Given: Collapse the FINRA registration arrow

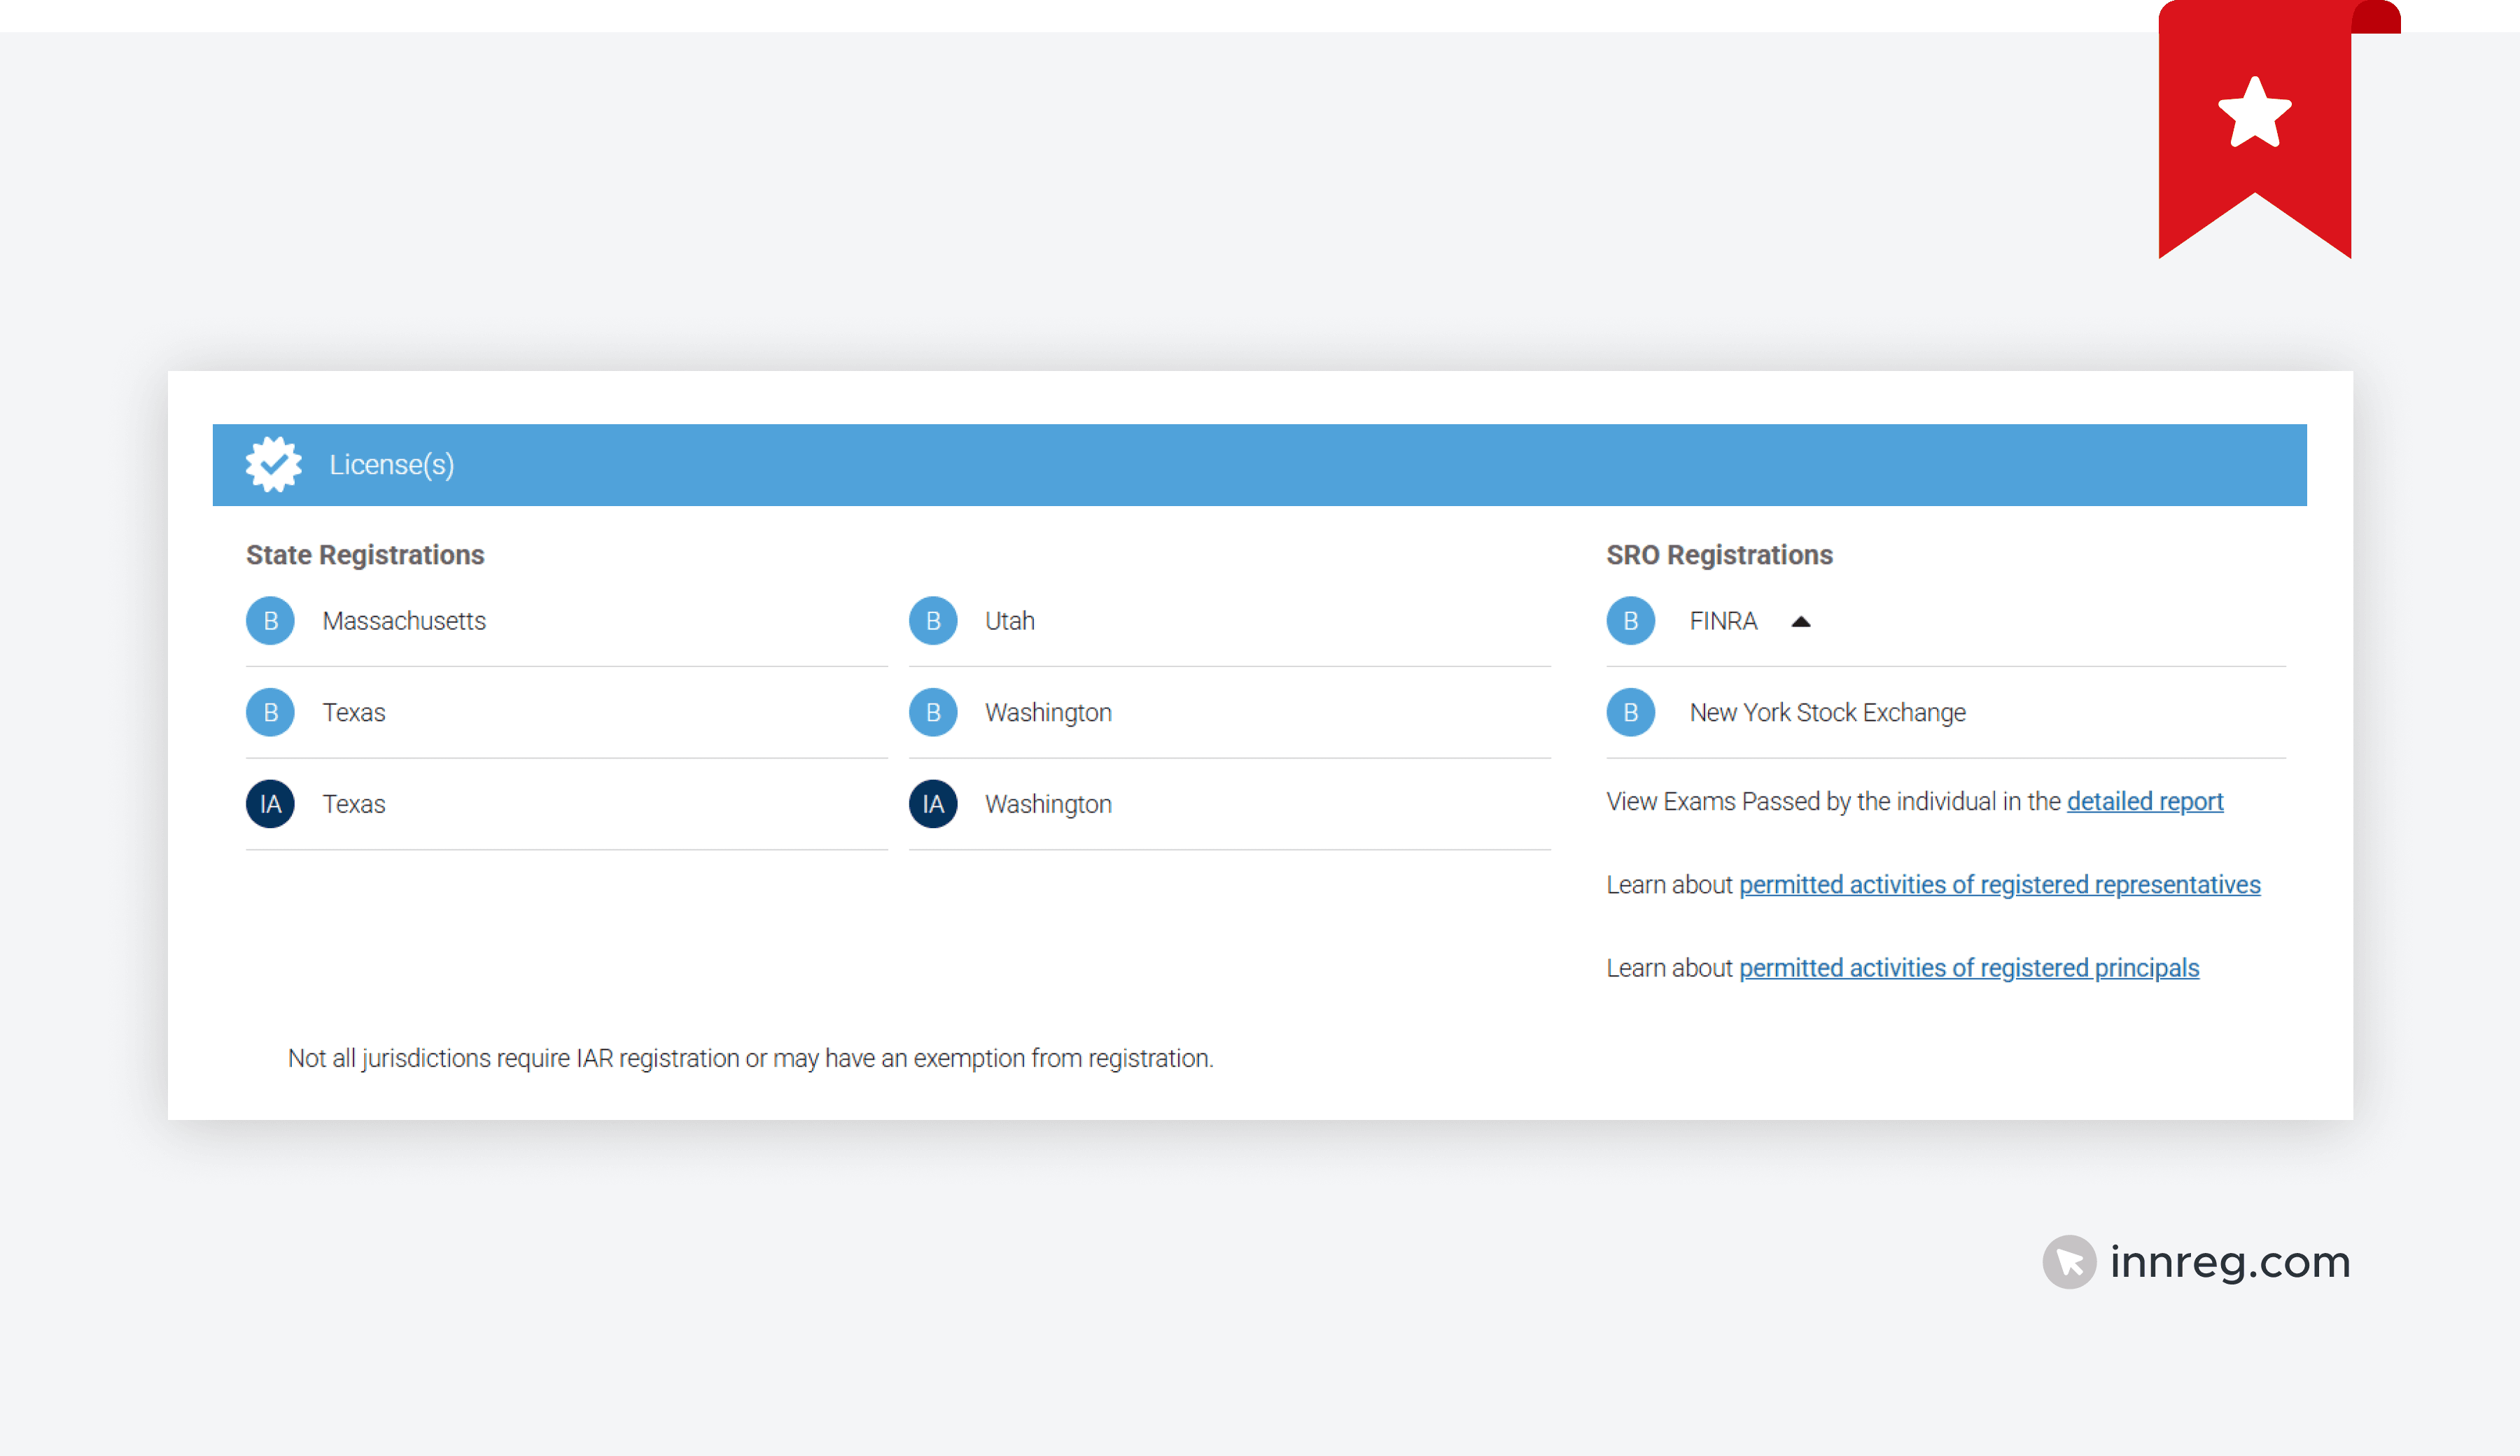Looking at the screenshot, I should click(x=1801, y=622).
